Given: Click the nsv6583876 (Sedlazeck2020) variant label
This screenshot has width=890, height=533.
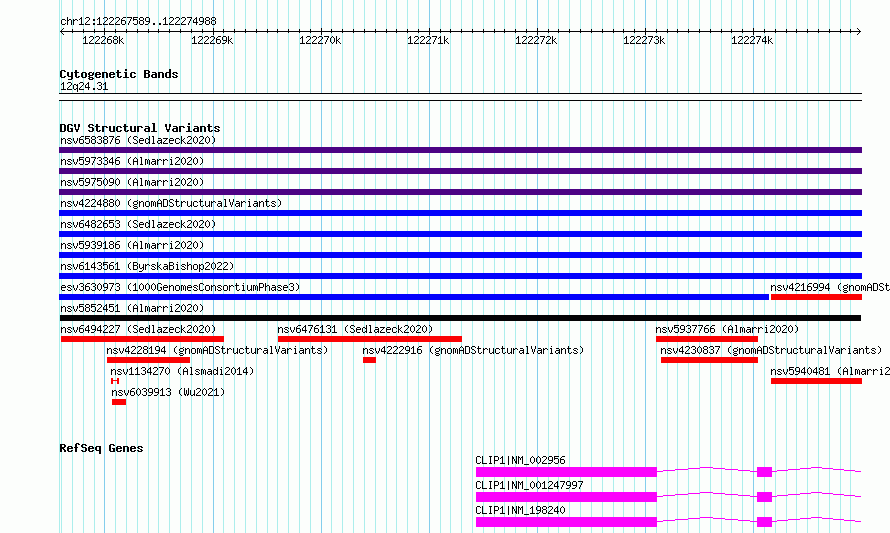Looking at the screenshot, I should 138,140.
